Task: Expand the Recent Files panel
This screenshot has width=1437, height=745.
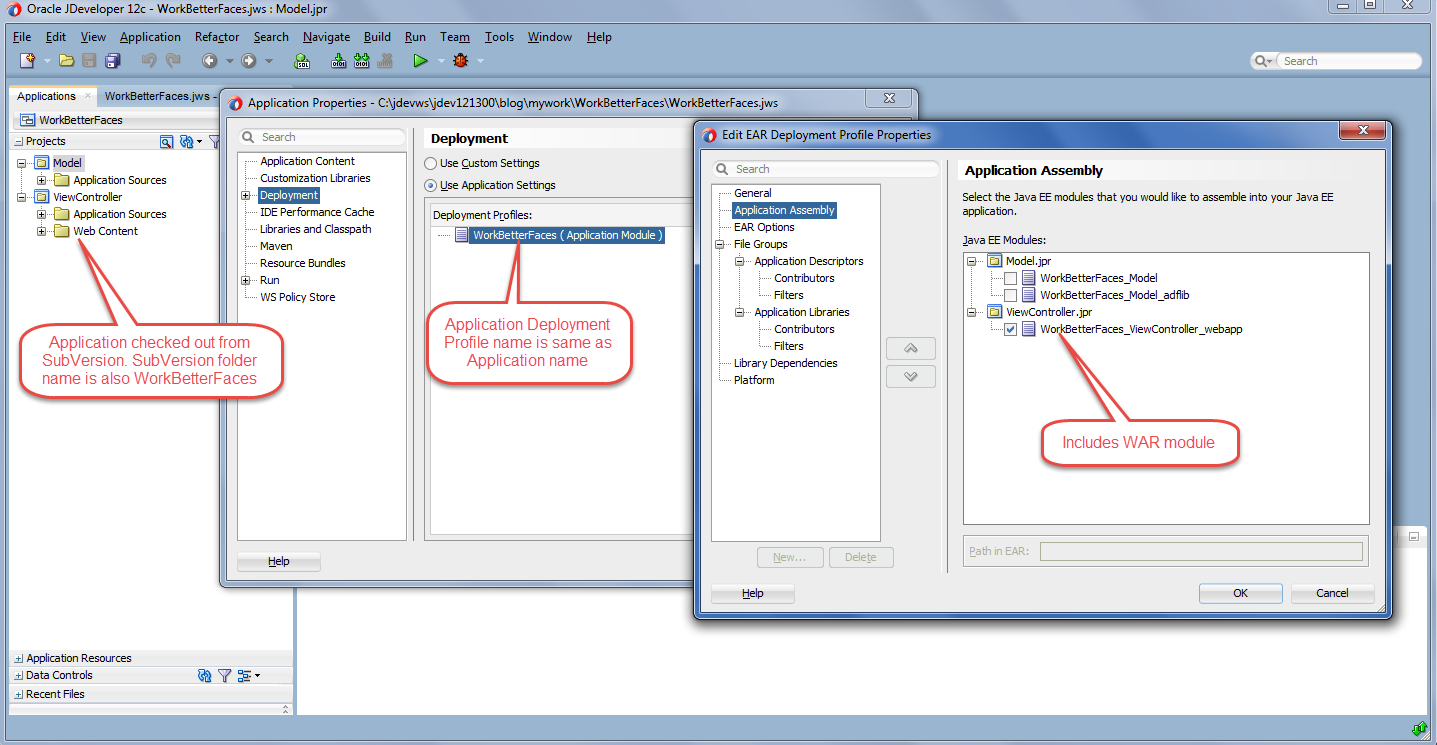Action: pos(19,695)
